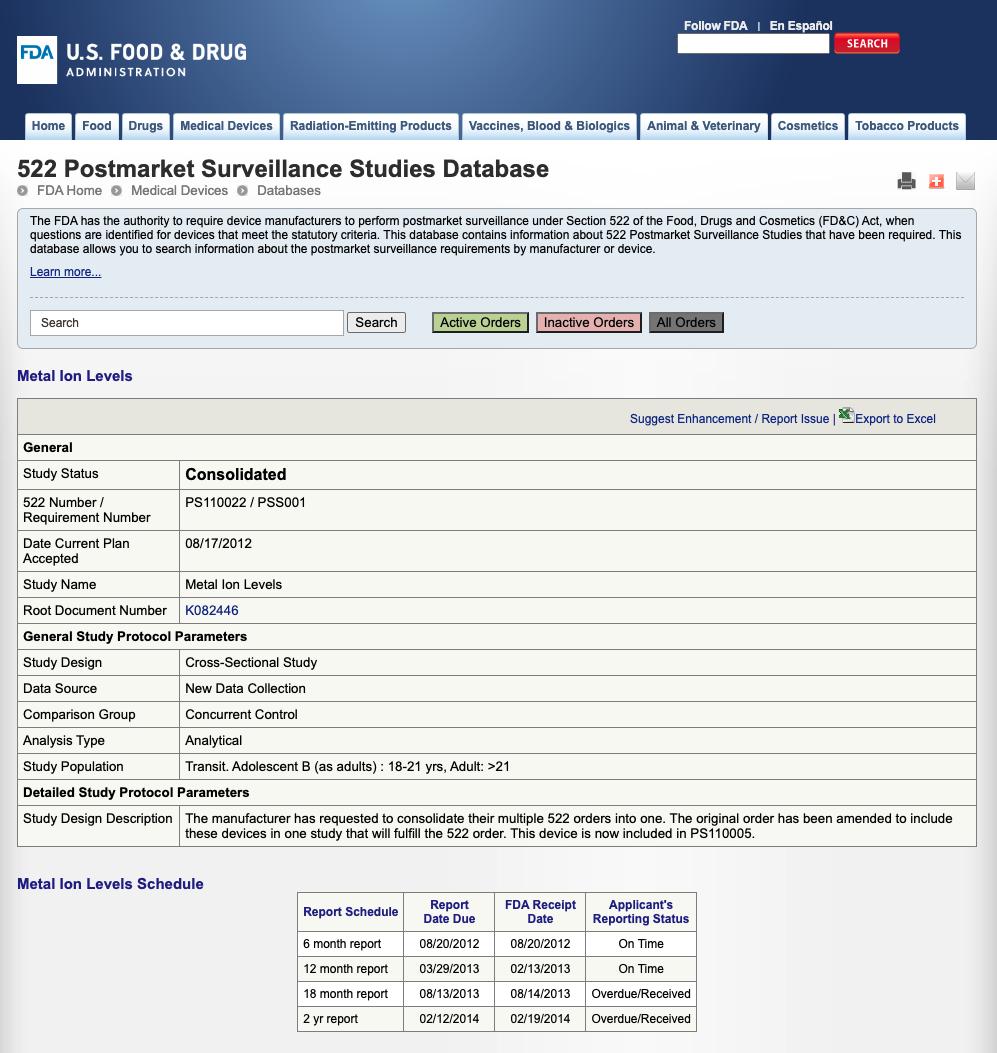Viewport: 997px width, 1053px height.
Task: Click receipt date 02/19/2014
Action: (x=540, y=1019)
